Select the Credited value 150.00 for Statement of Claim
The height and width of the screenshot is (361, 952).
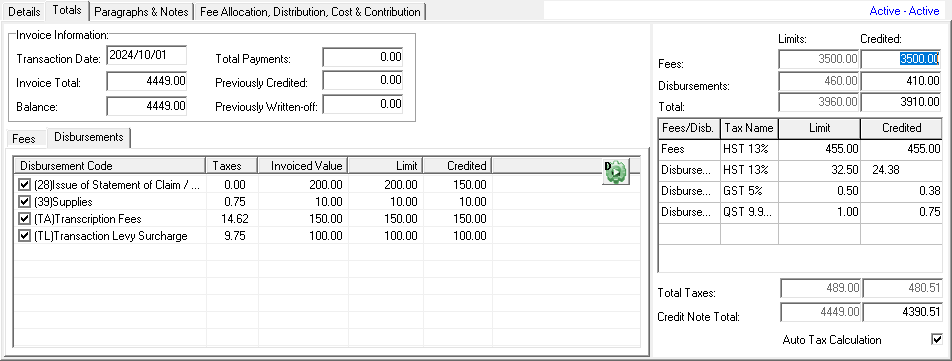[458, 185]
